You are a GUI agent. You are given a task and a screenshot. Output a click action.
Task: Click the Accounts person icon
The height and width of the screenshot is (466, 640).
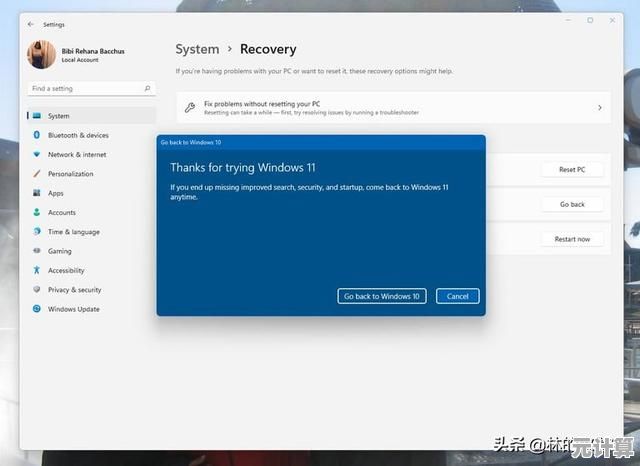coord(37,213)
